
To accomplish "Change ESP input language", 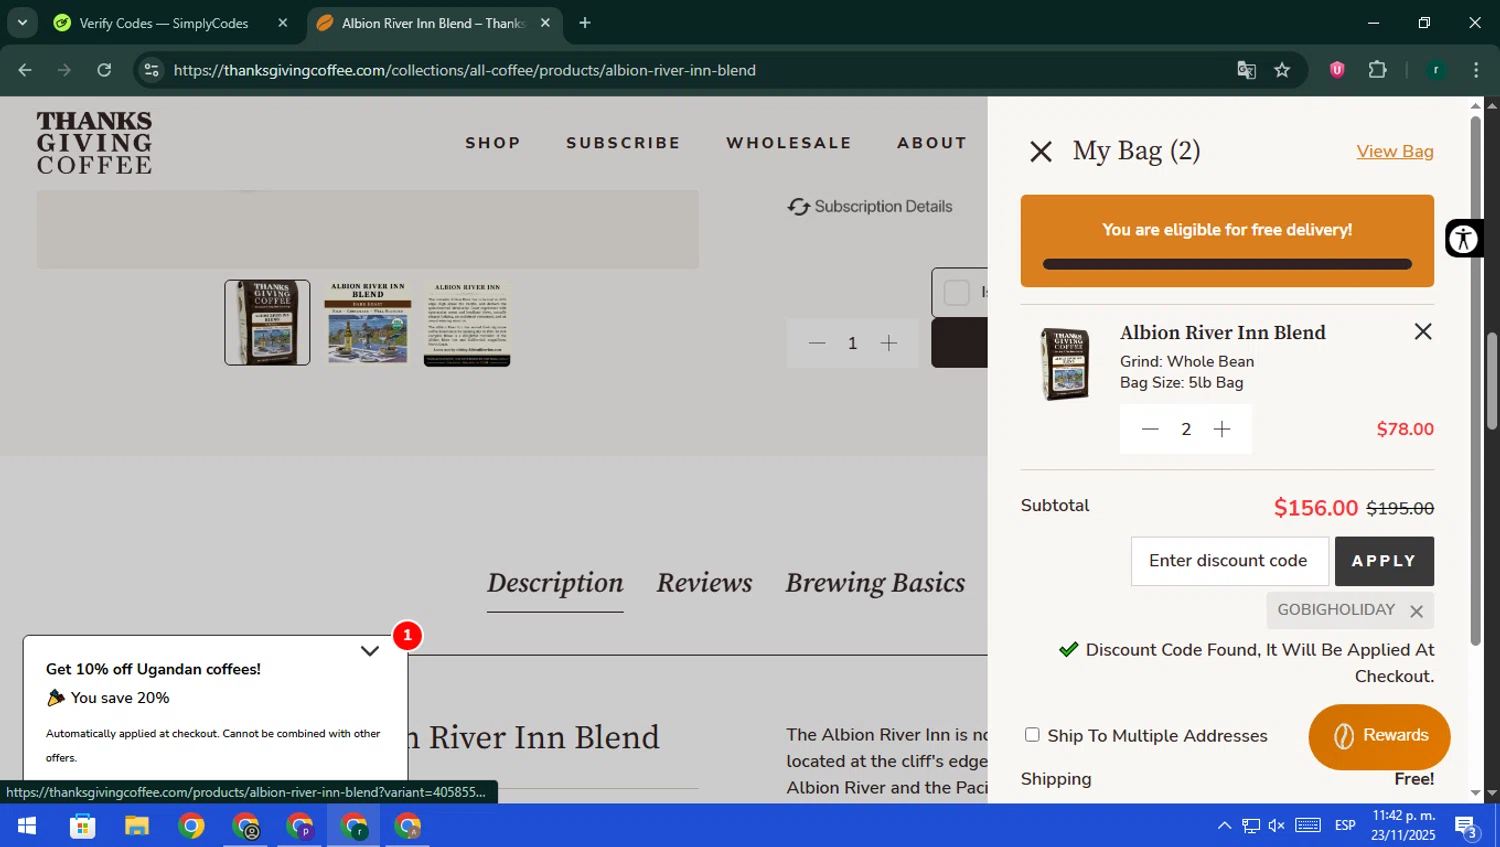I will pos(1345,826).
